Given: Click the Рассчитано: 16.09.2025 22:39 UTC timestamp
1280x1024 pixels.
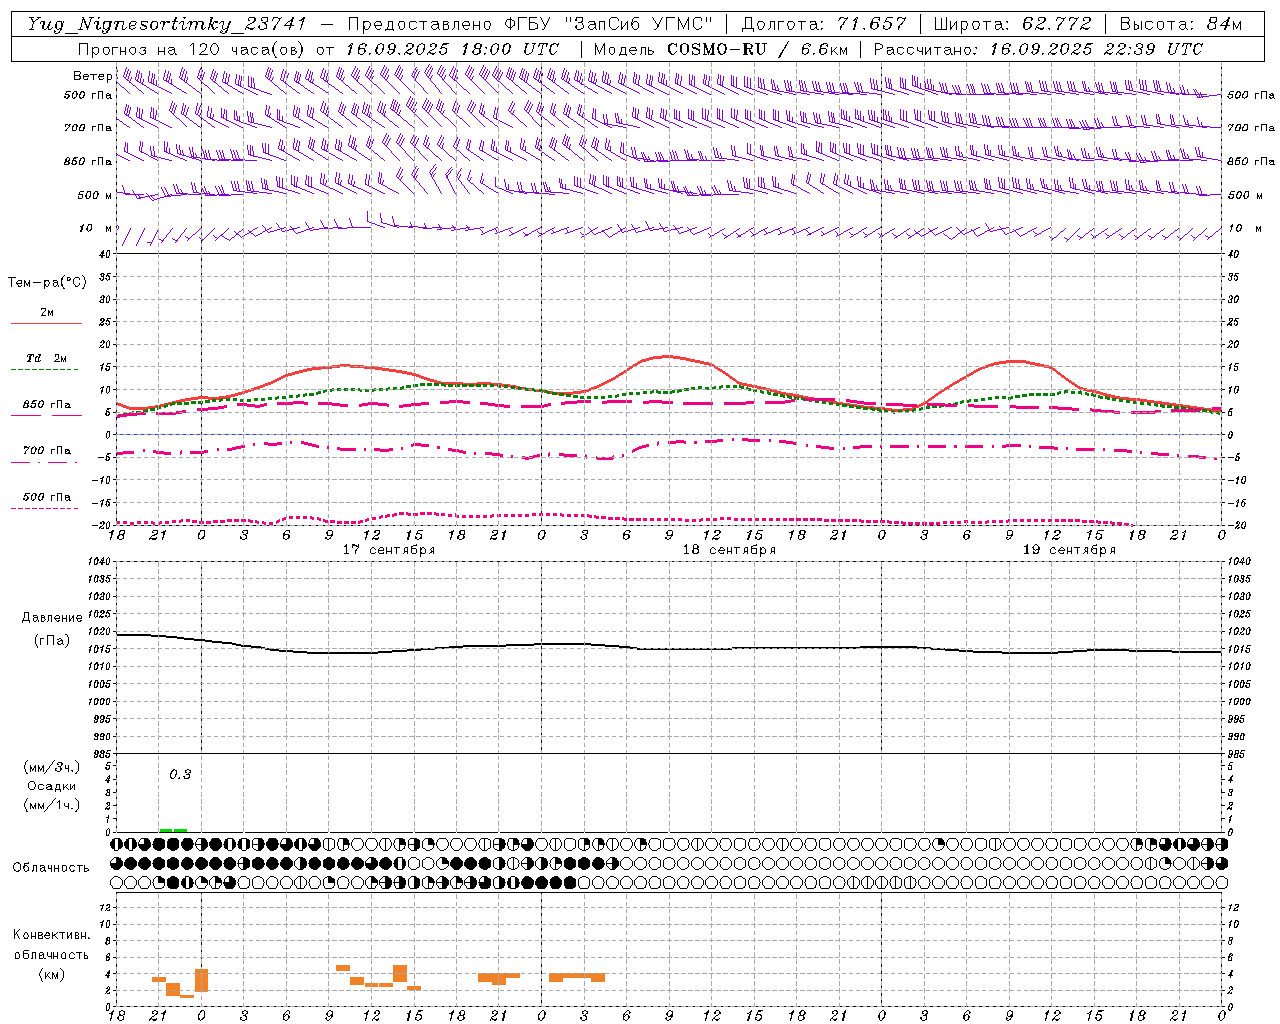Looking at the screenshot, I should (x=1039, y=49).
